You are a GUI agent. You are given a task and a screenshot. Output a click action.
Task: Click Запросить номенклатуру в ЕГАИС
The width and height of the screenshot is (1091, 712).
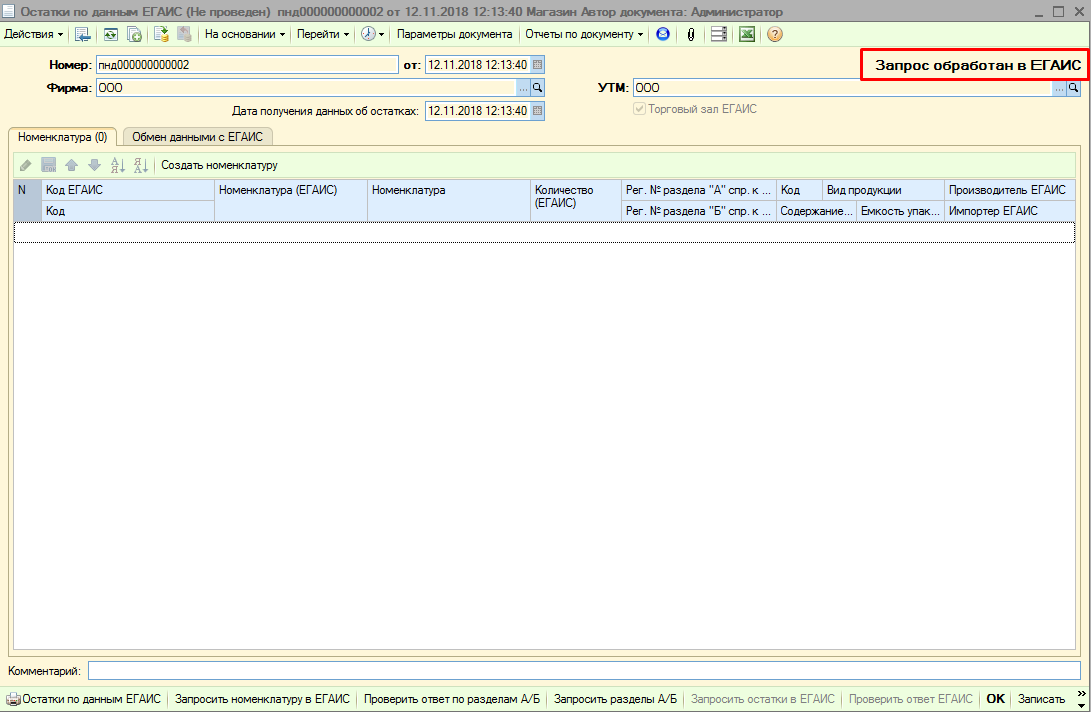pos(262,699)
